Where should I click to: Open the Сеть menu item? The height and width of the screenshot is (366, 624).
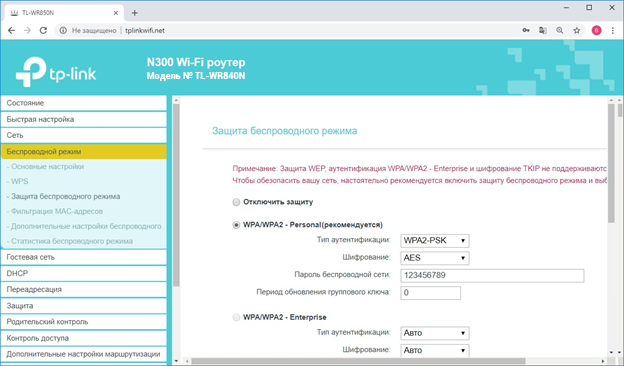click(84, 135)
